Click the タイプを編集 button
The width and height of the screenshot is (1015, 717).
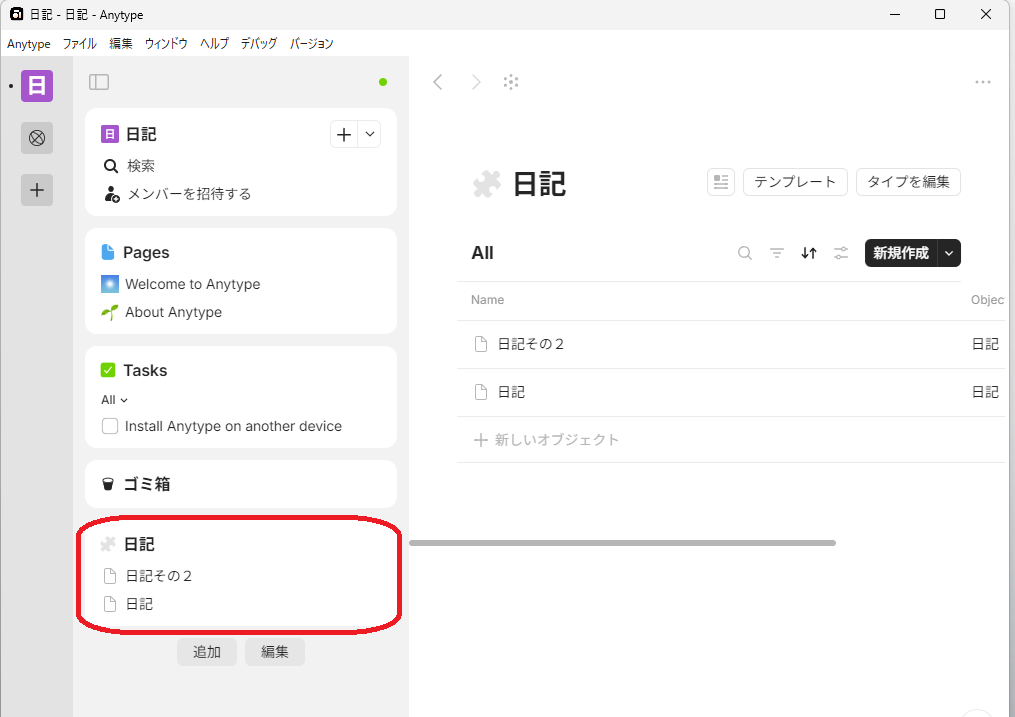pos(908,182)
